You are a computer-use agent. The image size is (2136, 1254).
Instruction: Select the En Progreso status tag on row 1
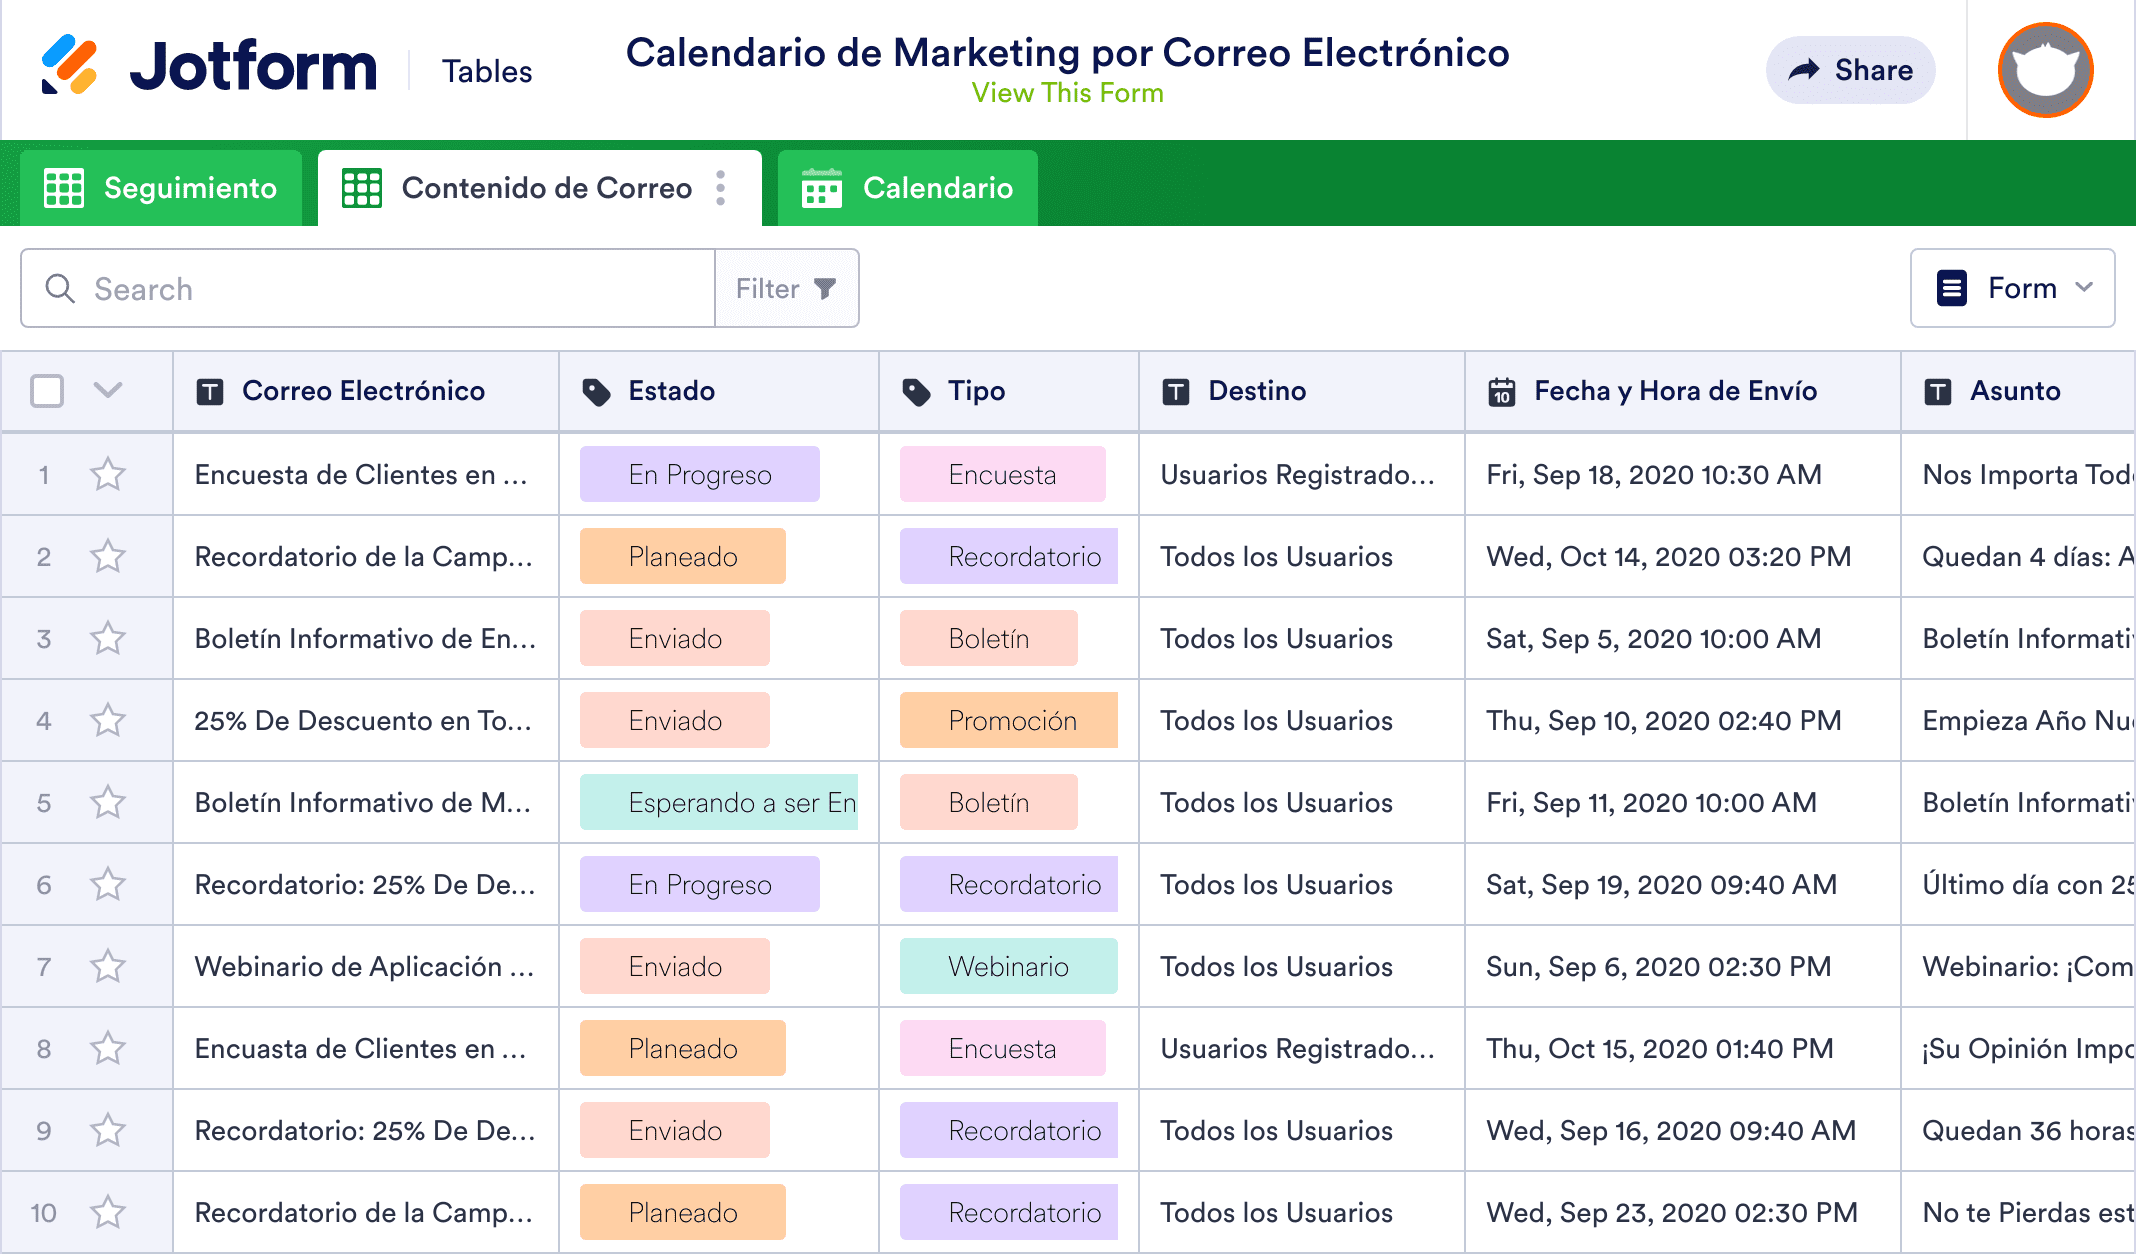(699, 474)
